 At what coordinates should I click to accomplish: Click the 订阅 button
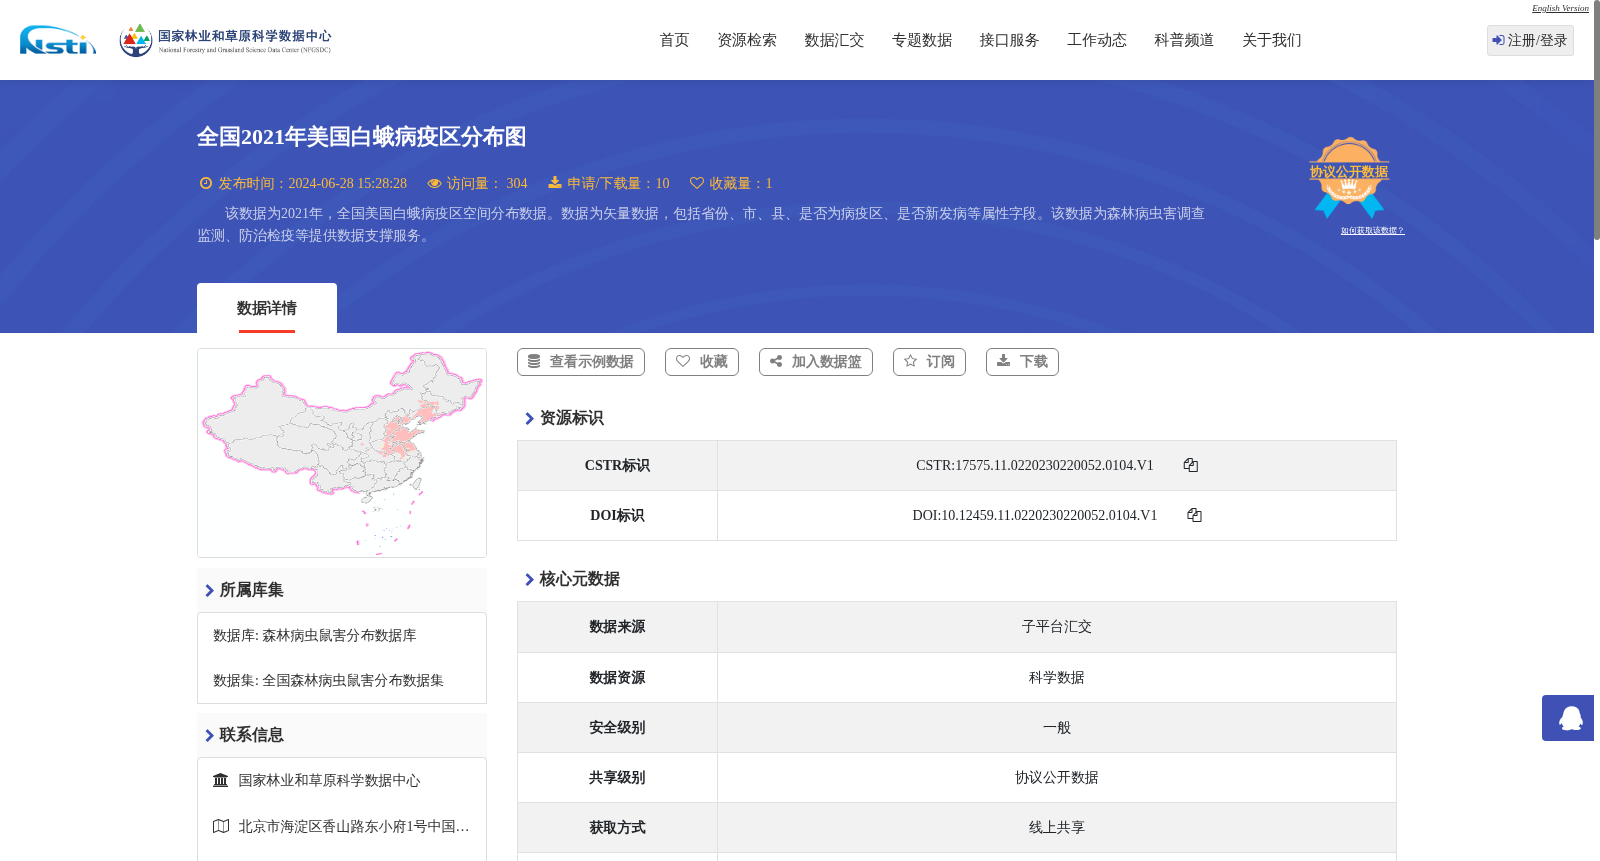coord(929,362)
